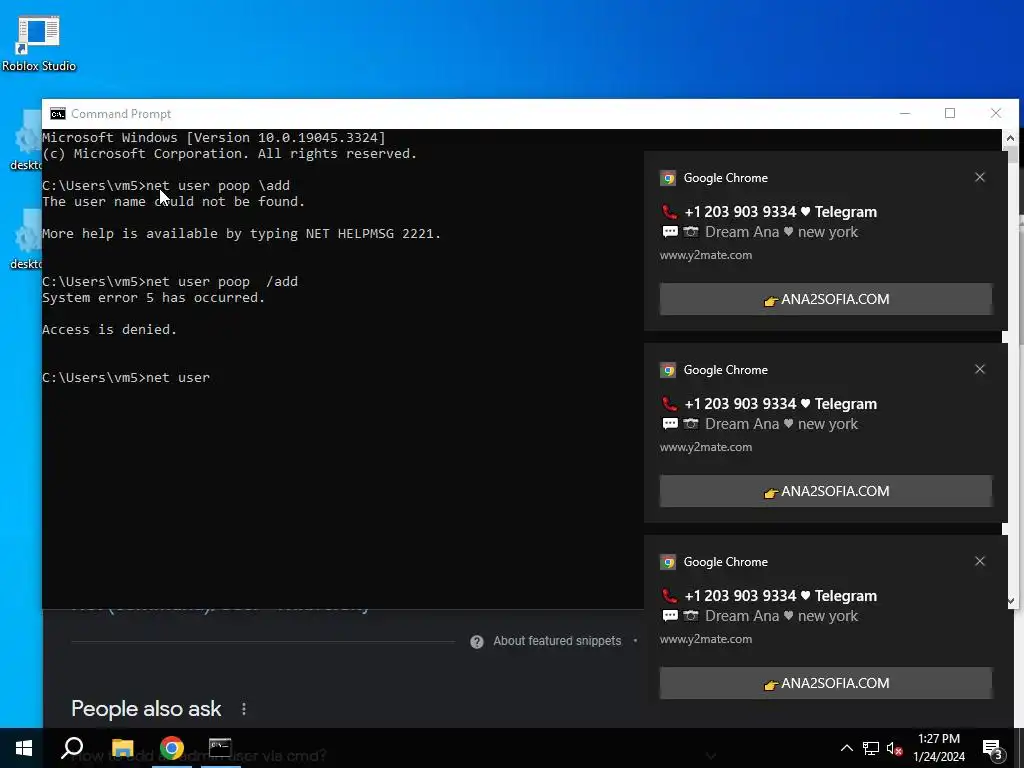Viewport: 1024px width, 768px height.
Task: Click ANA2SOFIA.COM button in top notification
Action: pyautogui.click(x=825, y=299)
